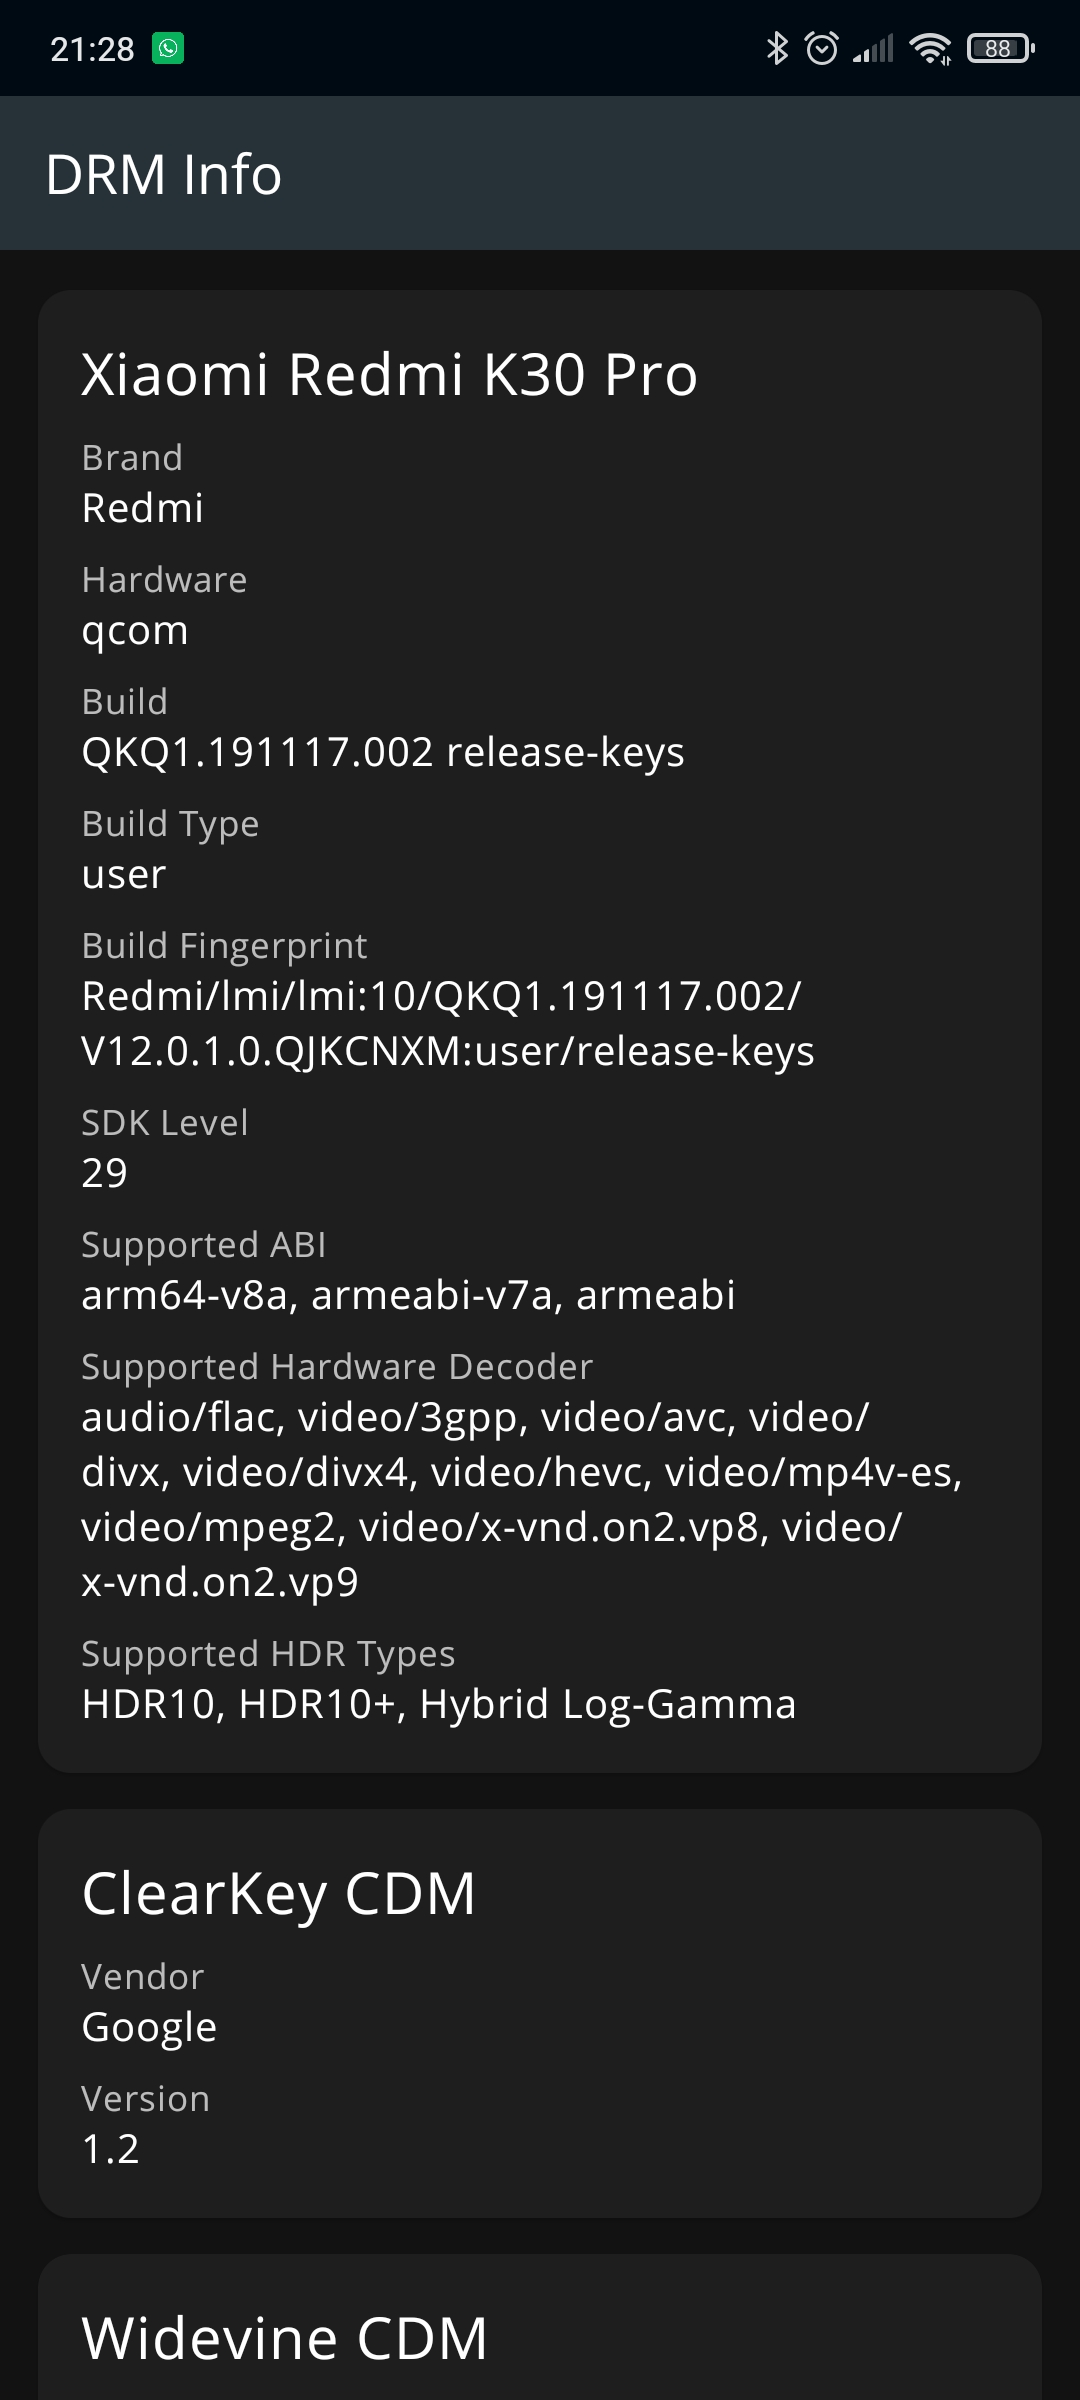Tap the ClearKey CDM card heading
This screenshot has height=2400, width=1080.
[279, 1895]
